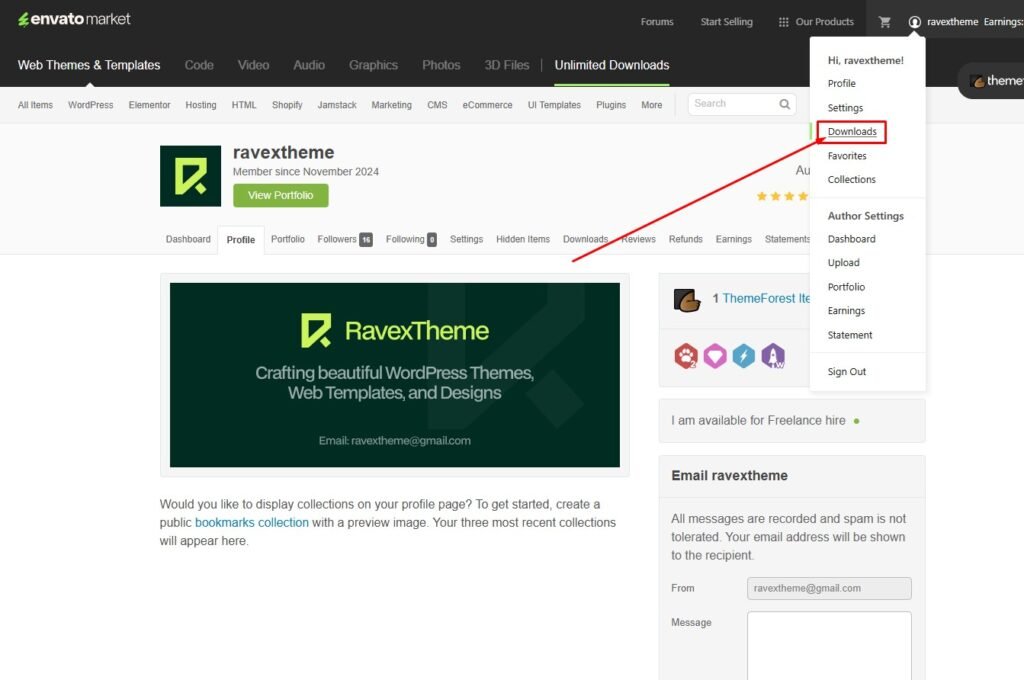The height and width of the screenshot is (680, 1024).
Task: Open the Audio marketplace category
Action: (309, 65)
